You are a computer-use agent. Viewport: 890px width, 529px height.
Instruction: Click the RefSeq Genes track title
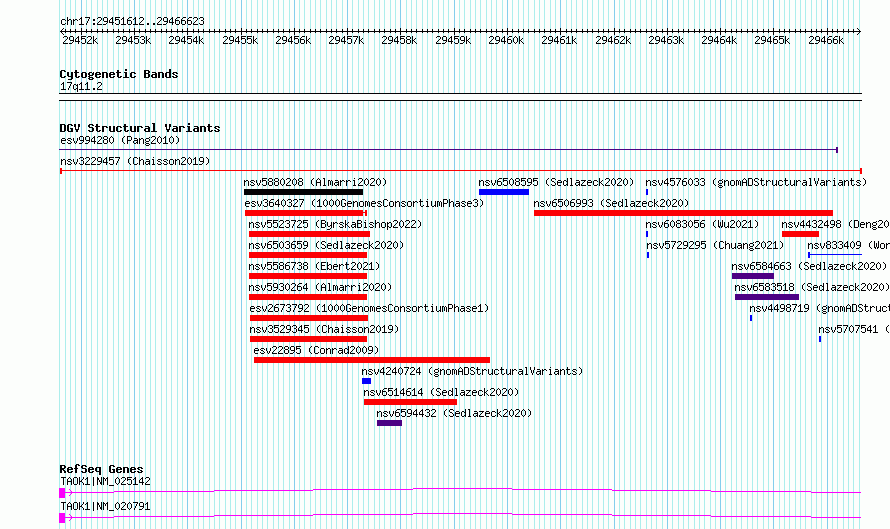click(101, 469)
